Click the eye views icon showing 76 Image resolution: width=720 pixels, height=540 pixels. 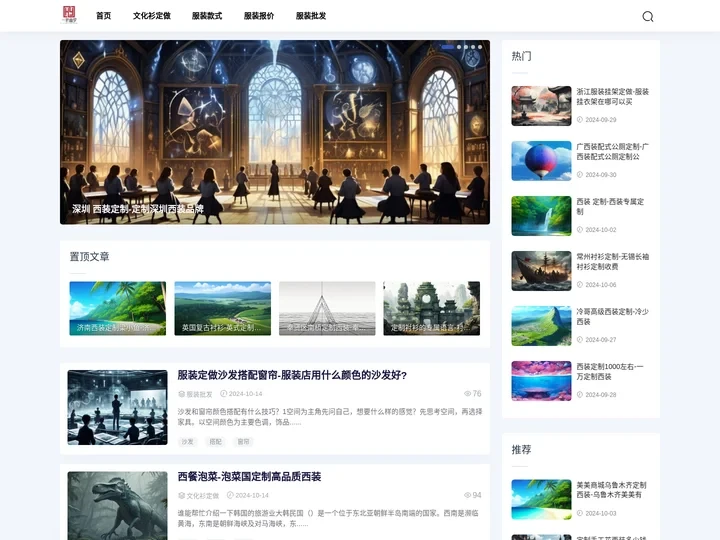coord(467,394)
